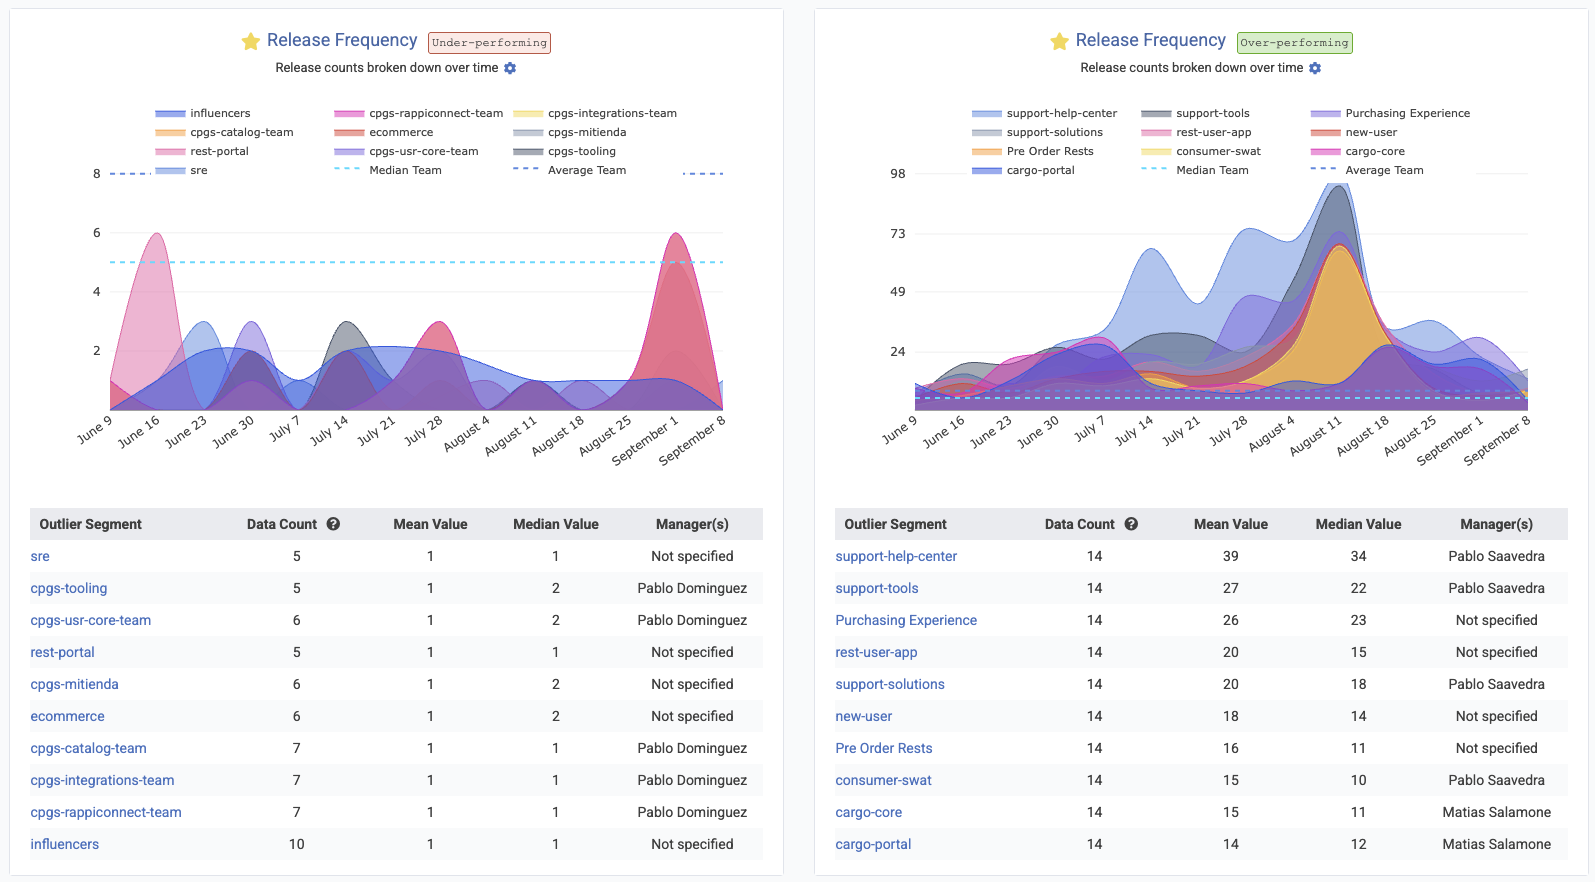
Task: Open the sre outlier segment link
Action: [40, 556]
